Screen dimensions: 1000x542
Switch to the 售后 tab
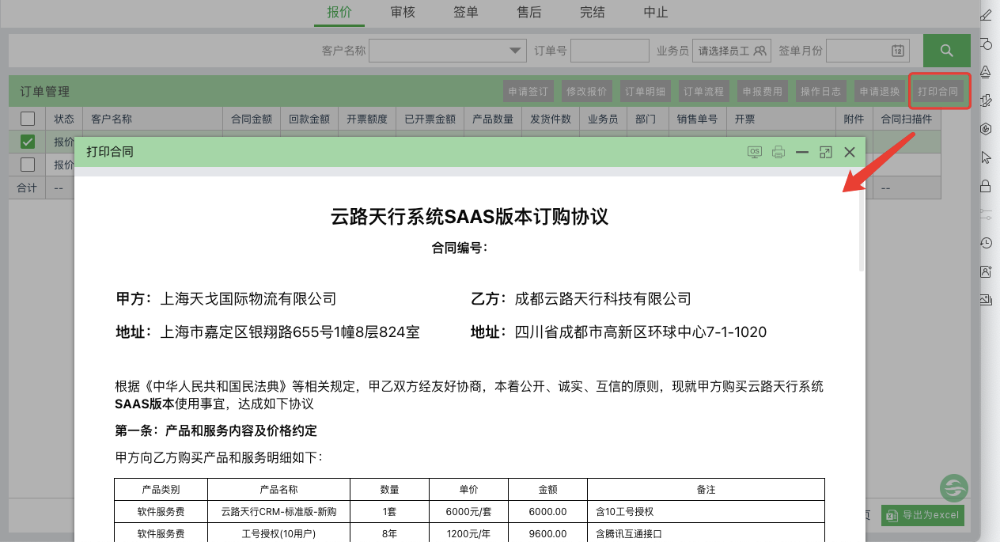(x=529, y=12)
